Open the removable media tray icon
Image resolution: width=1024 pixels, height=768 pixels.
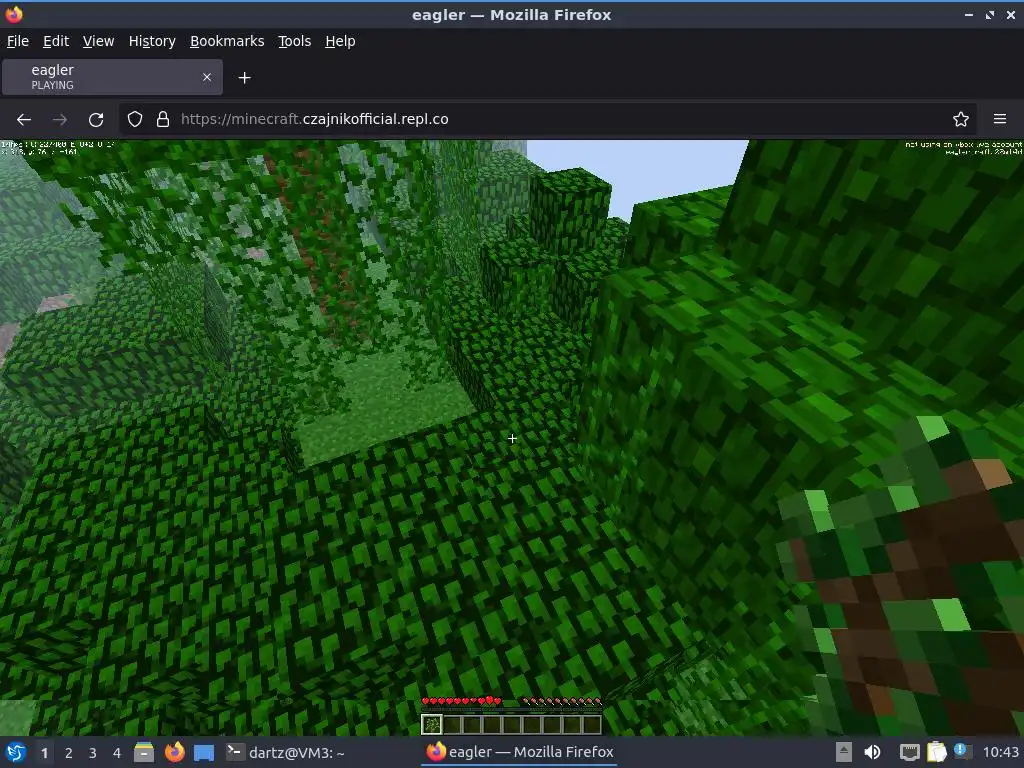pyautogui.click(x=844, y=752)
